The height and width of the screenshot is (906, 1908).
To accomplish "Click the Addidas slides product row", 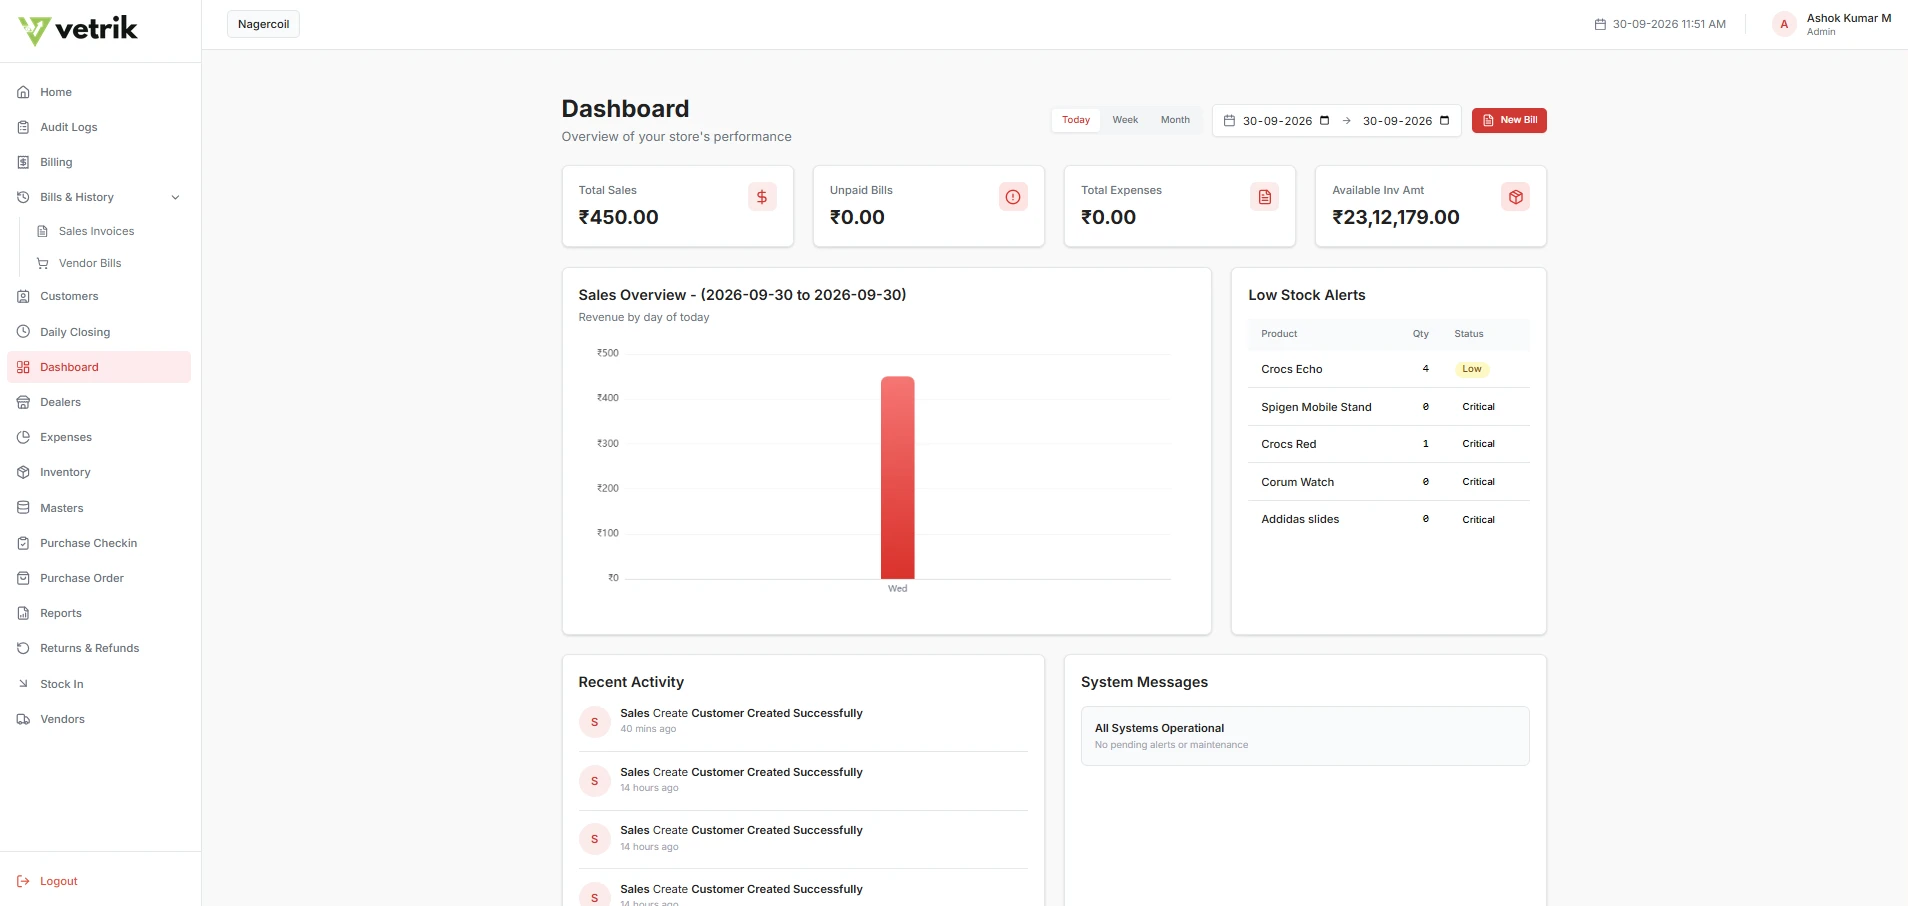I will (x=1389, y=519).
